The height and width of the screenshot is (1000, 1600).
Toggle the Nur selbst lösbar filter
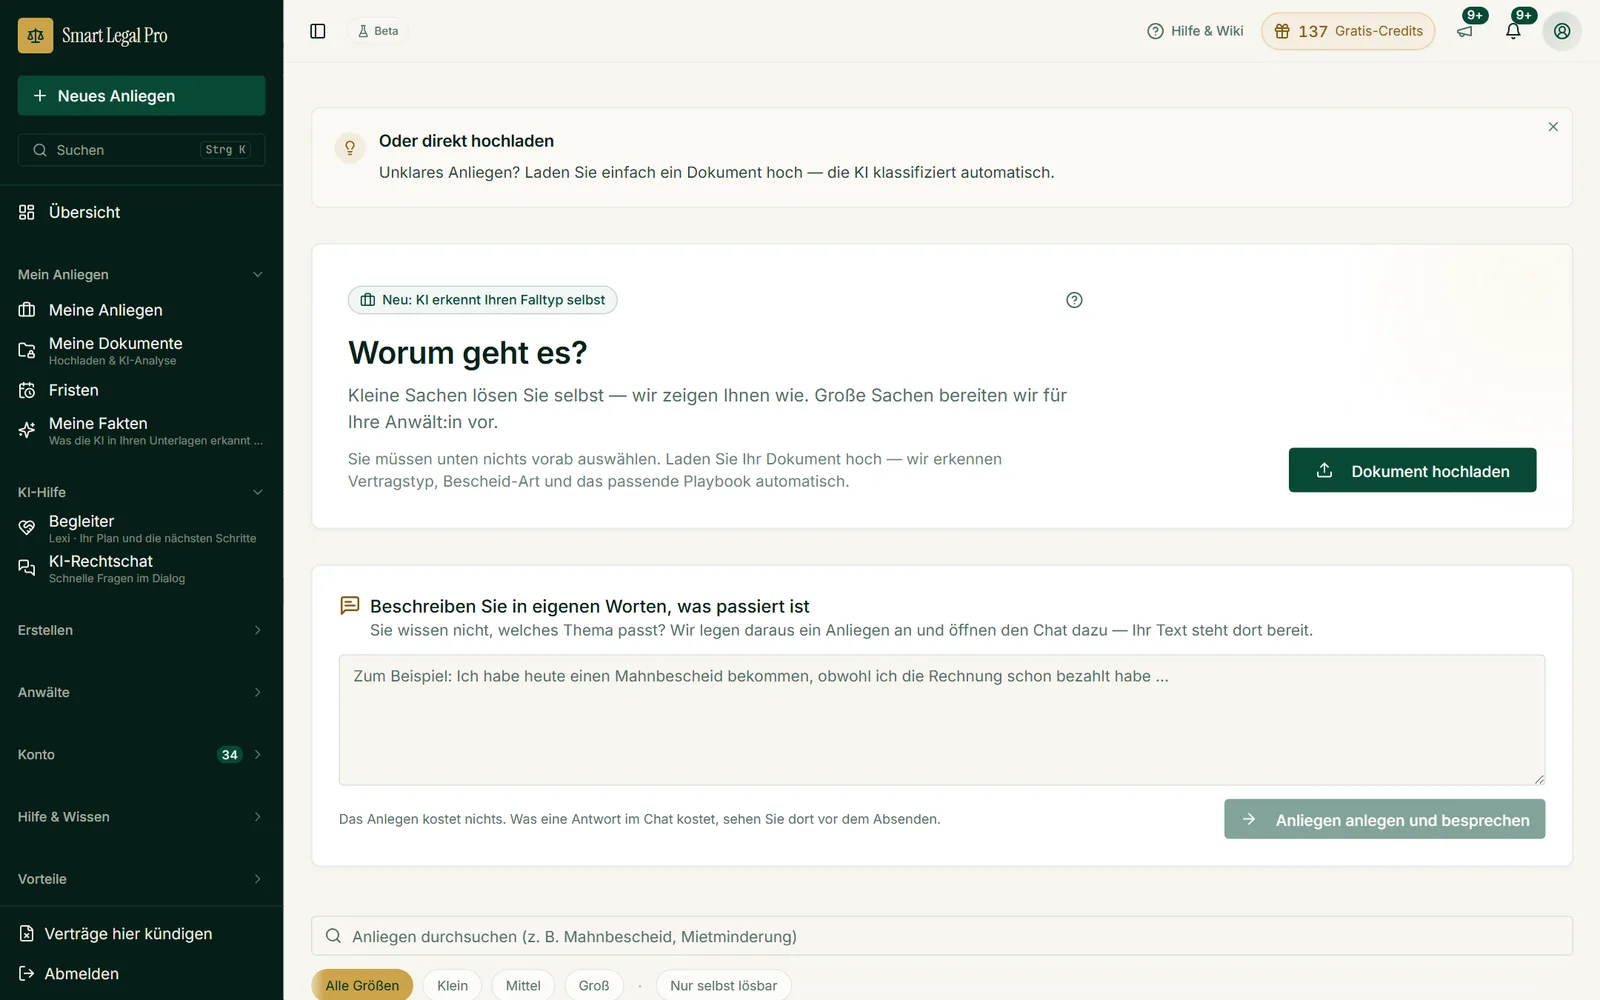click(723, 985)
